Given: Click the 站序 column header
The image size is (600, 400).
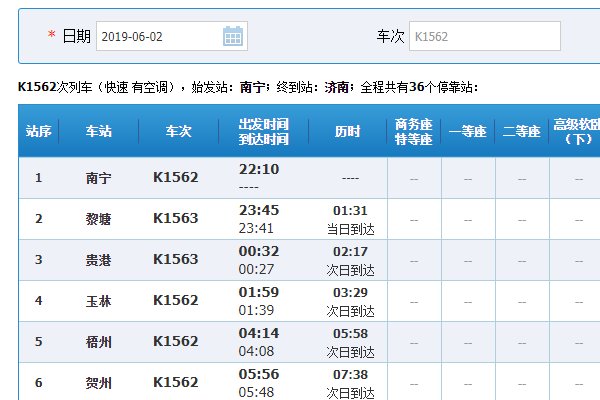Looking at the screenshot, I should point(38,131).
